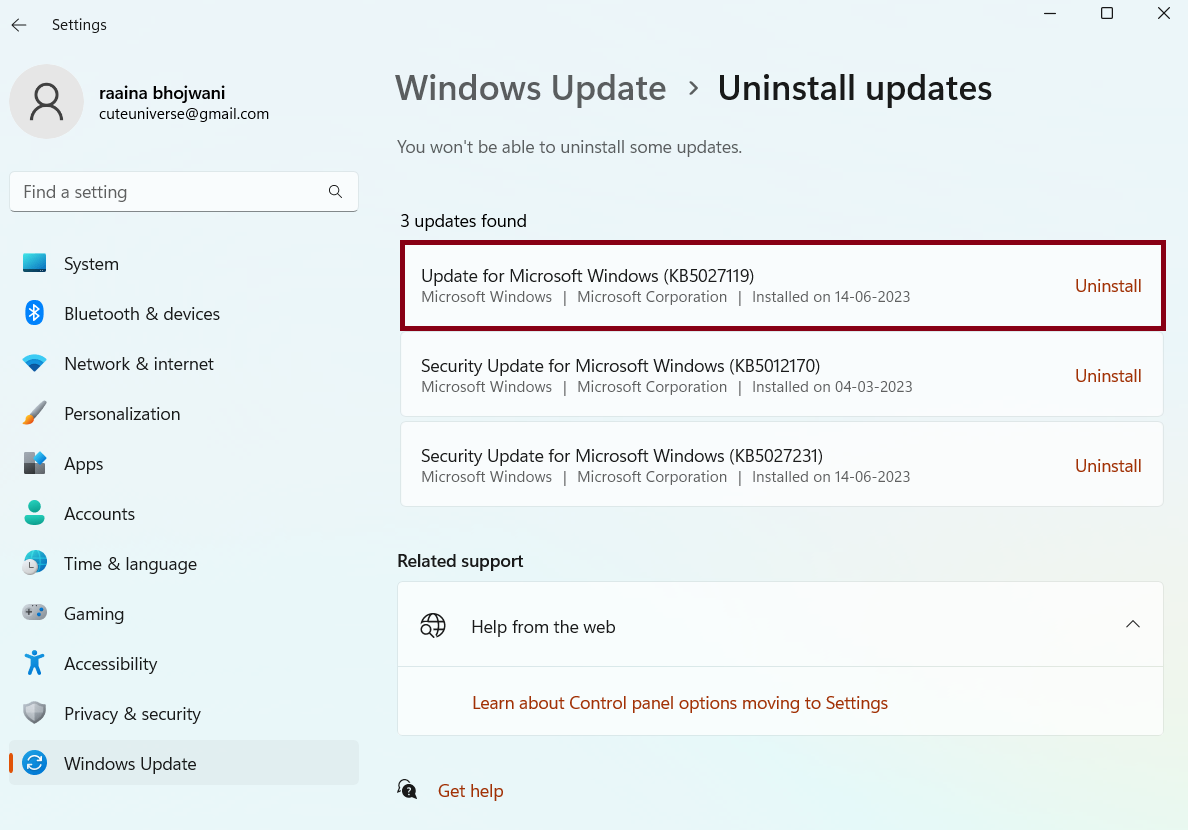Click the Apps icon in sidebar
The height and width of the screenshot is (830, 1188).
(35, 464)
